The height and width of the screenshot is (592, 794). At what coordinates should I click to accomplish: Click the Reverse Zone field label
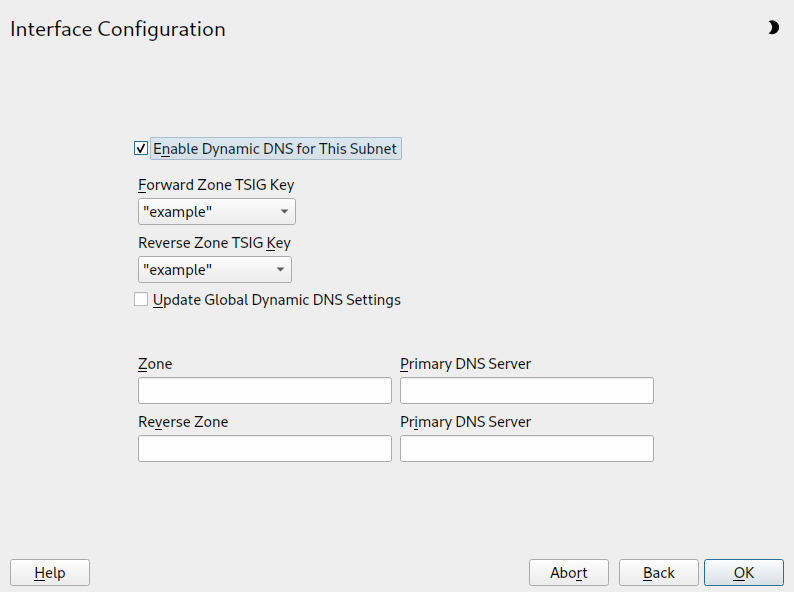pos(183,422)
